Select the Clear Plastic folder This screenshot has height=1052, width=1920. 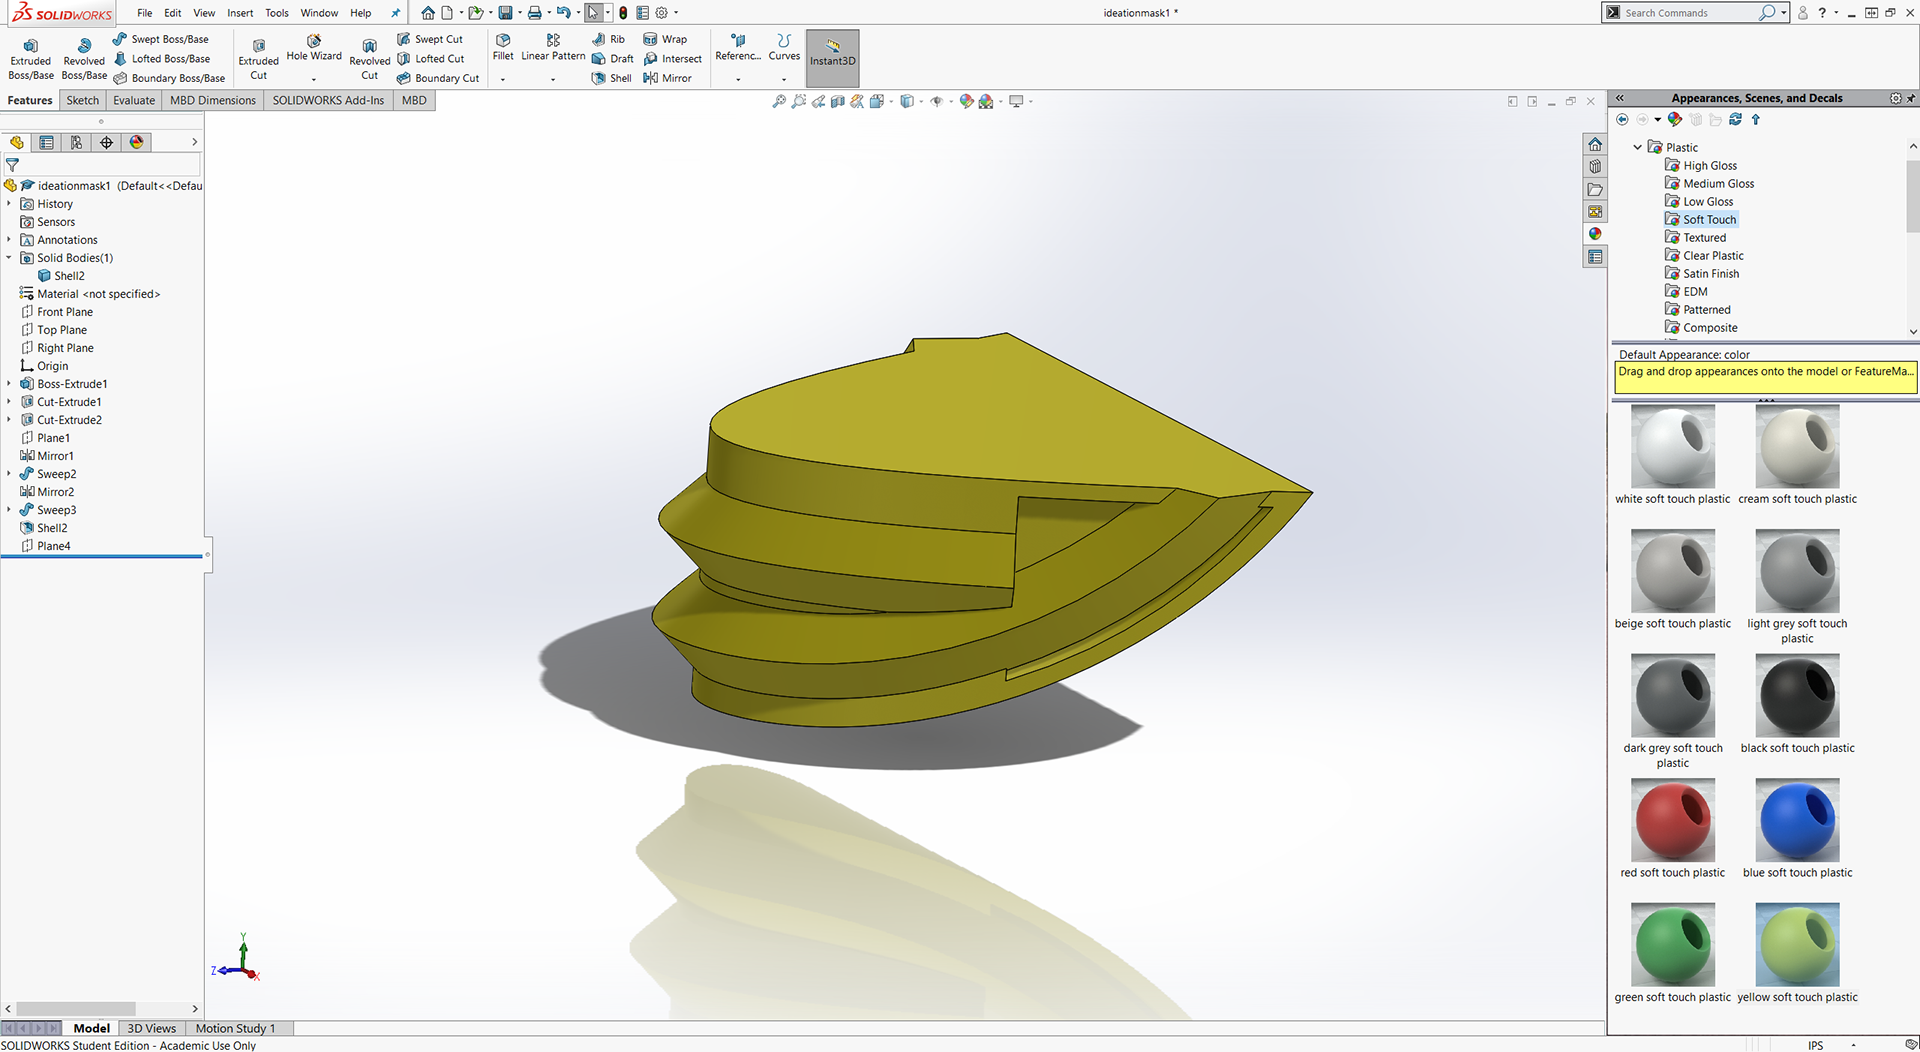(1704, 256)
